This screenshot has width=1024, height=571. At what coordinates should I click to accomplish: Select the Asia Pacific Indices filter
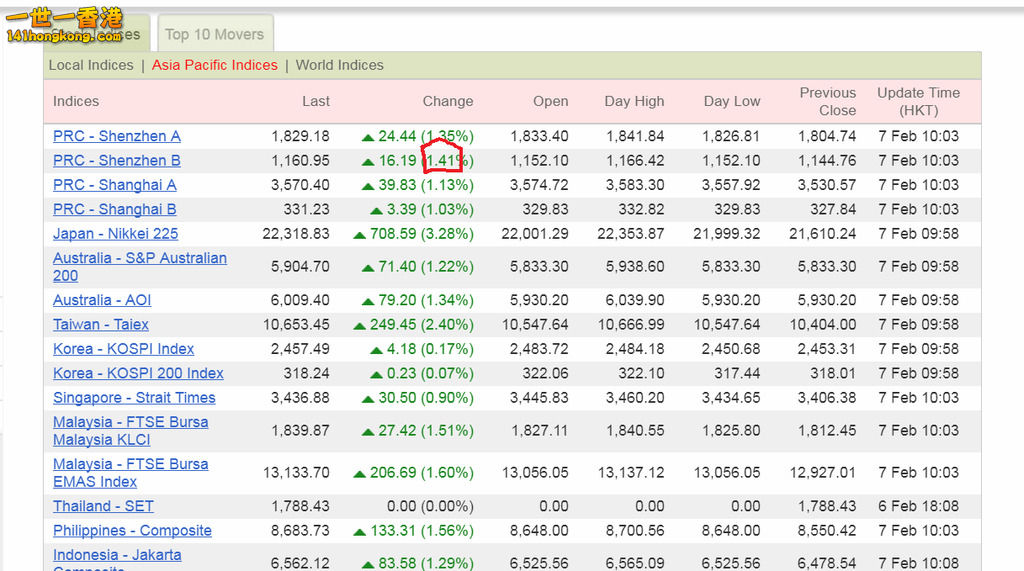click(x=215, y=65)
